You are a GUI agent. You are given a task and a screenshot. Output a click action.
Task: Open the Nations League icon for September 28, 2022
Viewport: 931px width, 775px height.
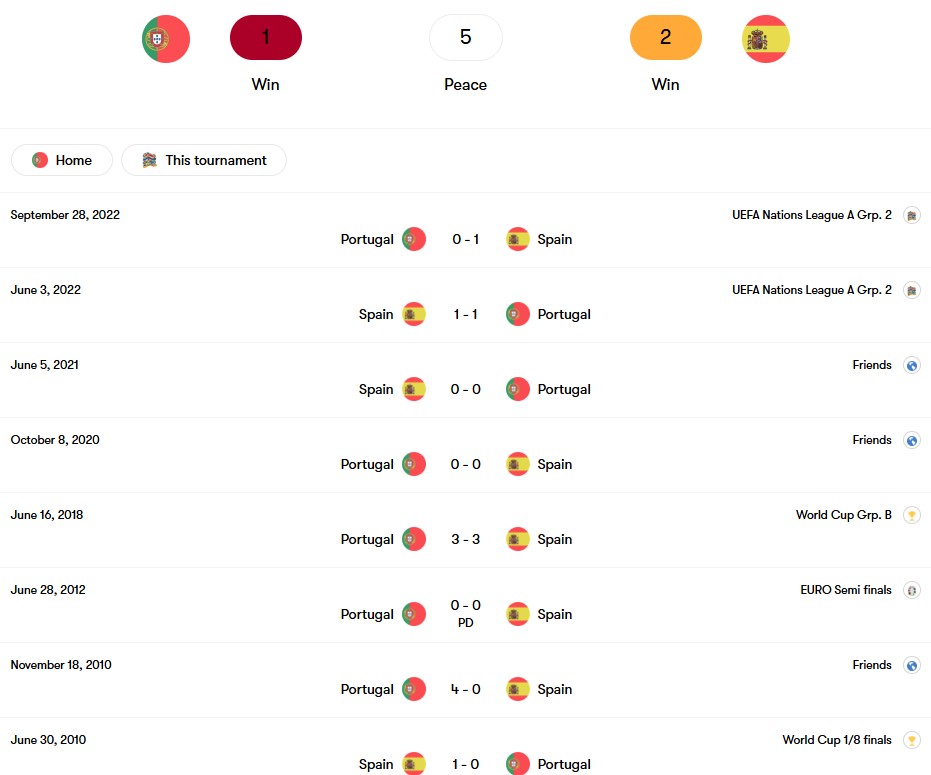click(x=911, y=215)
